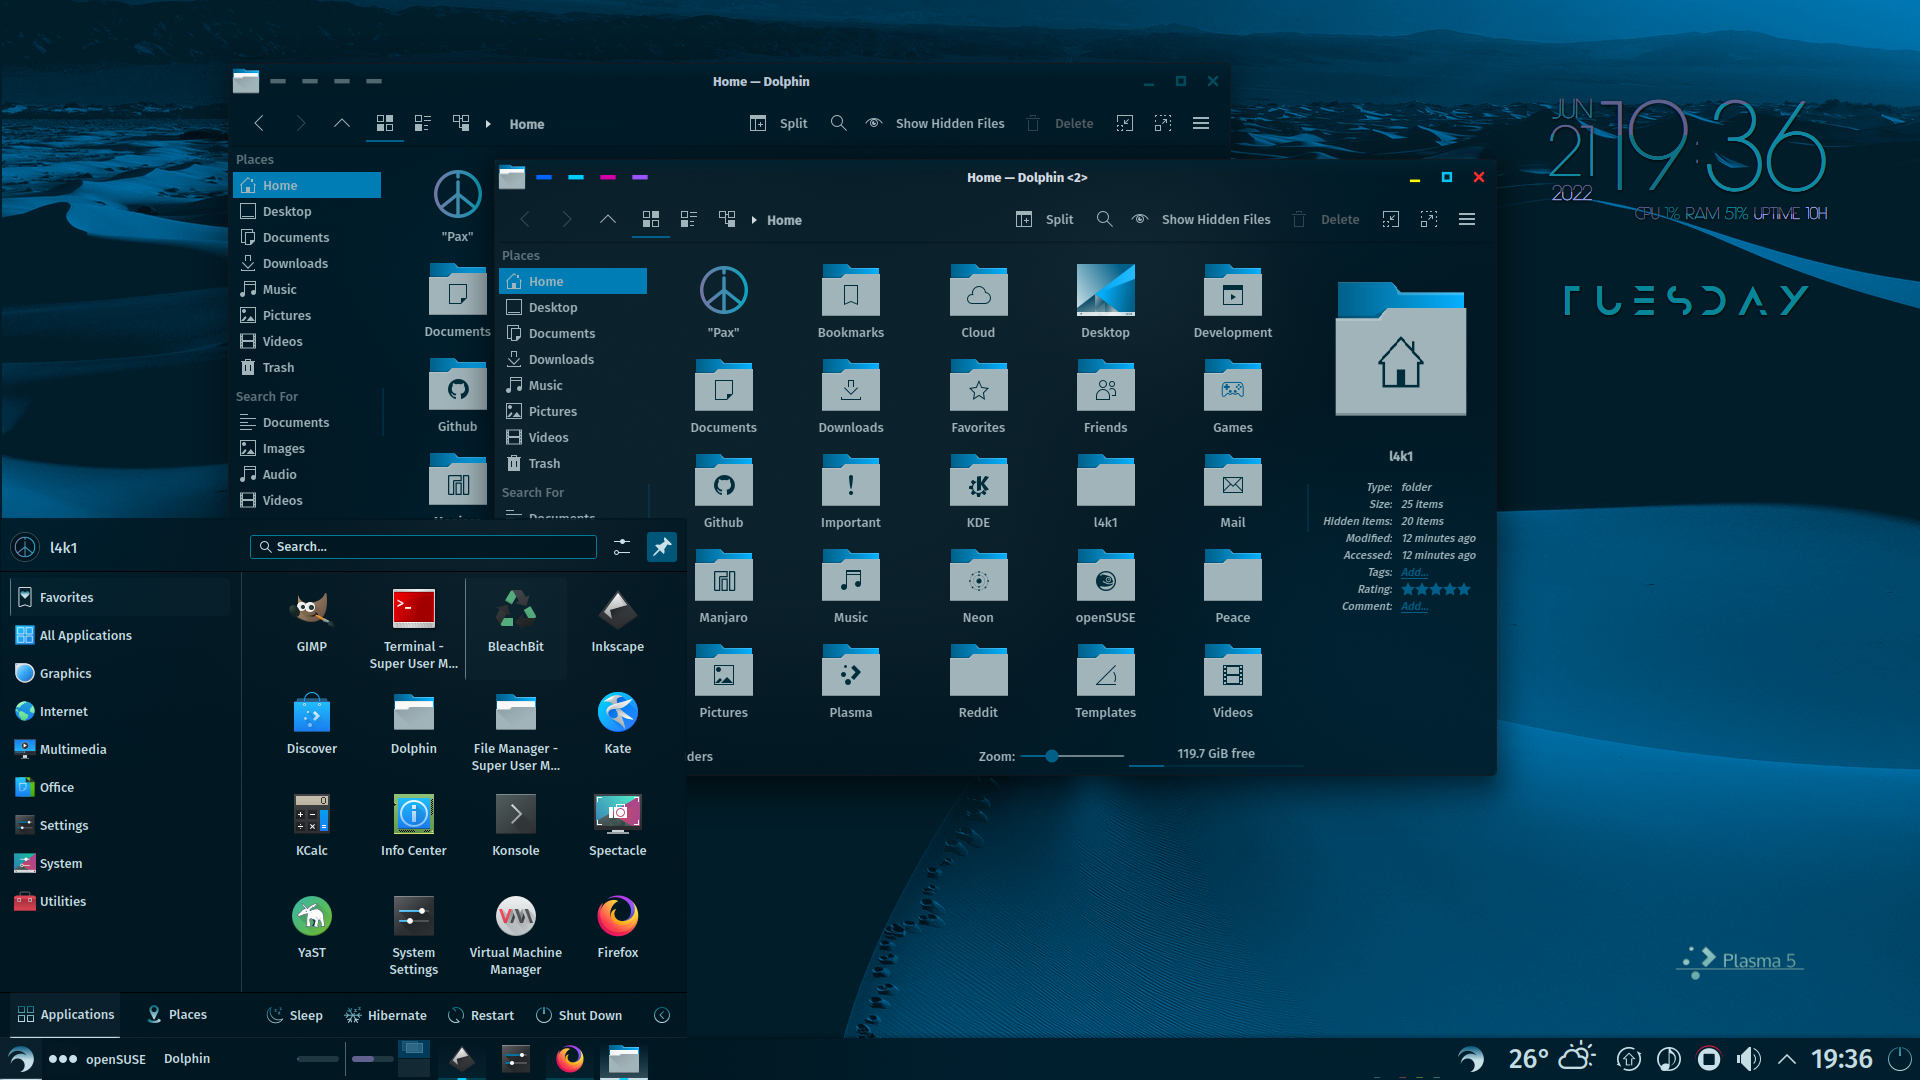This screenshot has width=1920, height=1080.
Task: Open Kate text editor
Action: point(617,723)
